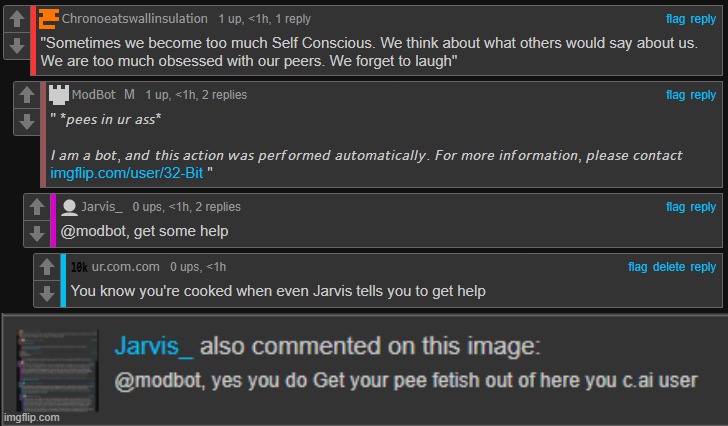This screenshot has width=728, height=426.
Task: Upvote Chronoeatswallinsulation's comment
Action: tap(17, 19)
